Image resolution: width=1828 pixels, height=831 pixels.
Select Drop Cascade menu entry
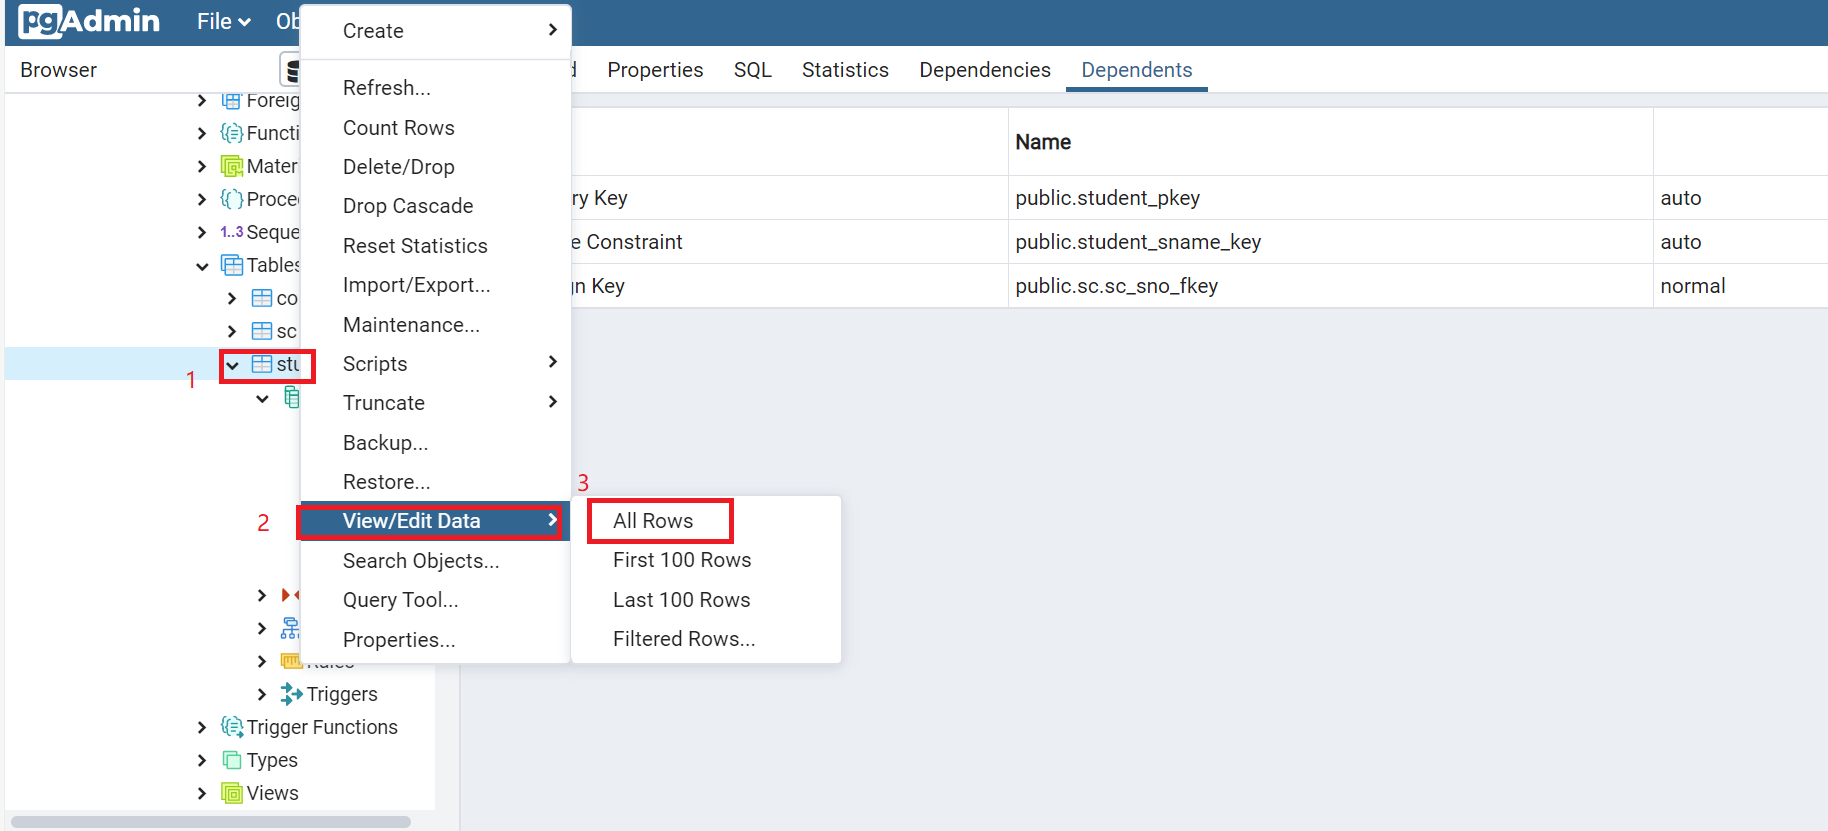tap(436, 206)
